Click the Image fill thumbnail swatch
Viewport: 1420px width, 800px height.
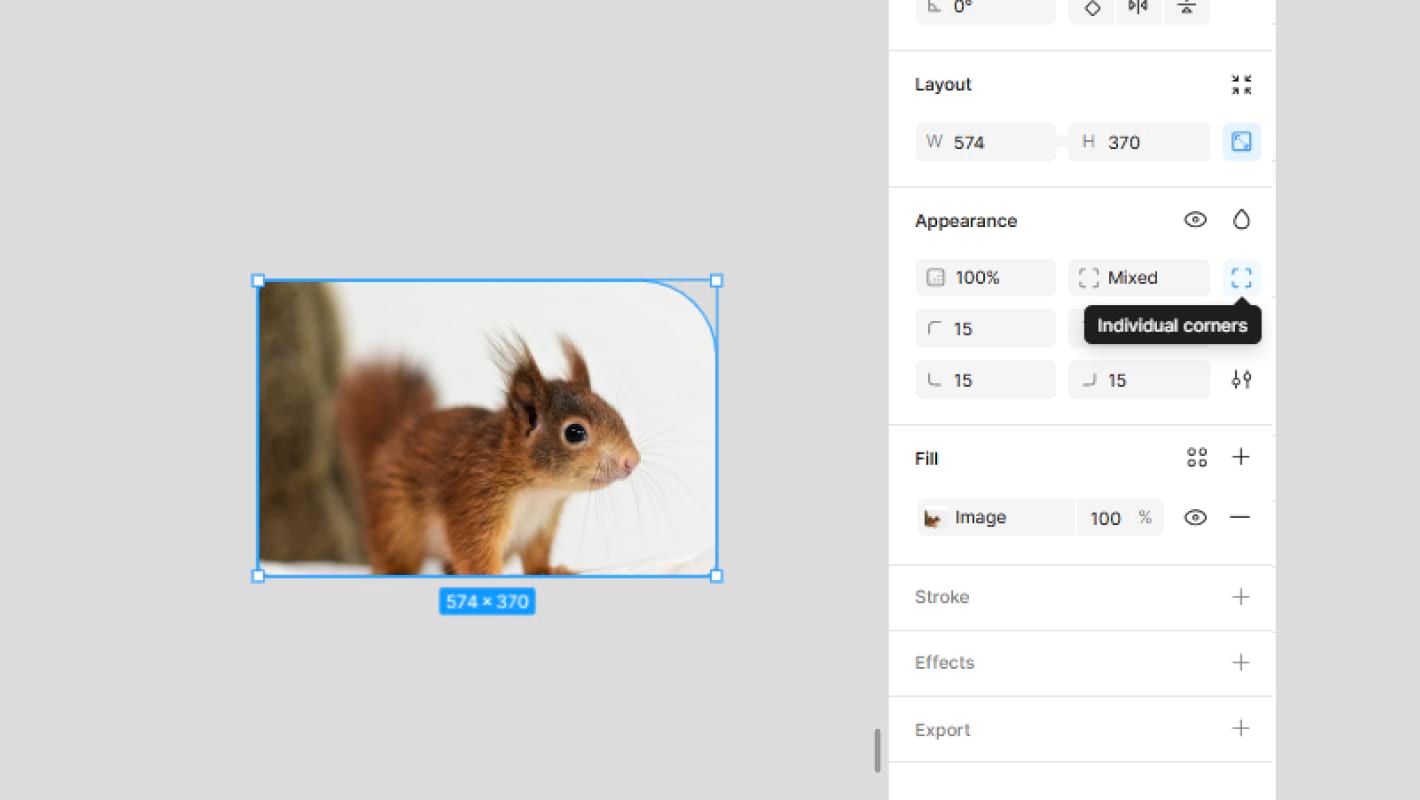tap(934, 518)
